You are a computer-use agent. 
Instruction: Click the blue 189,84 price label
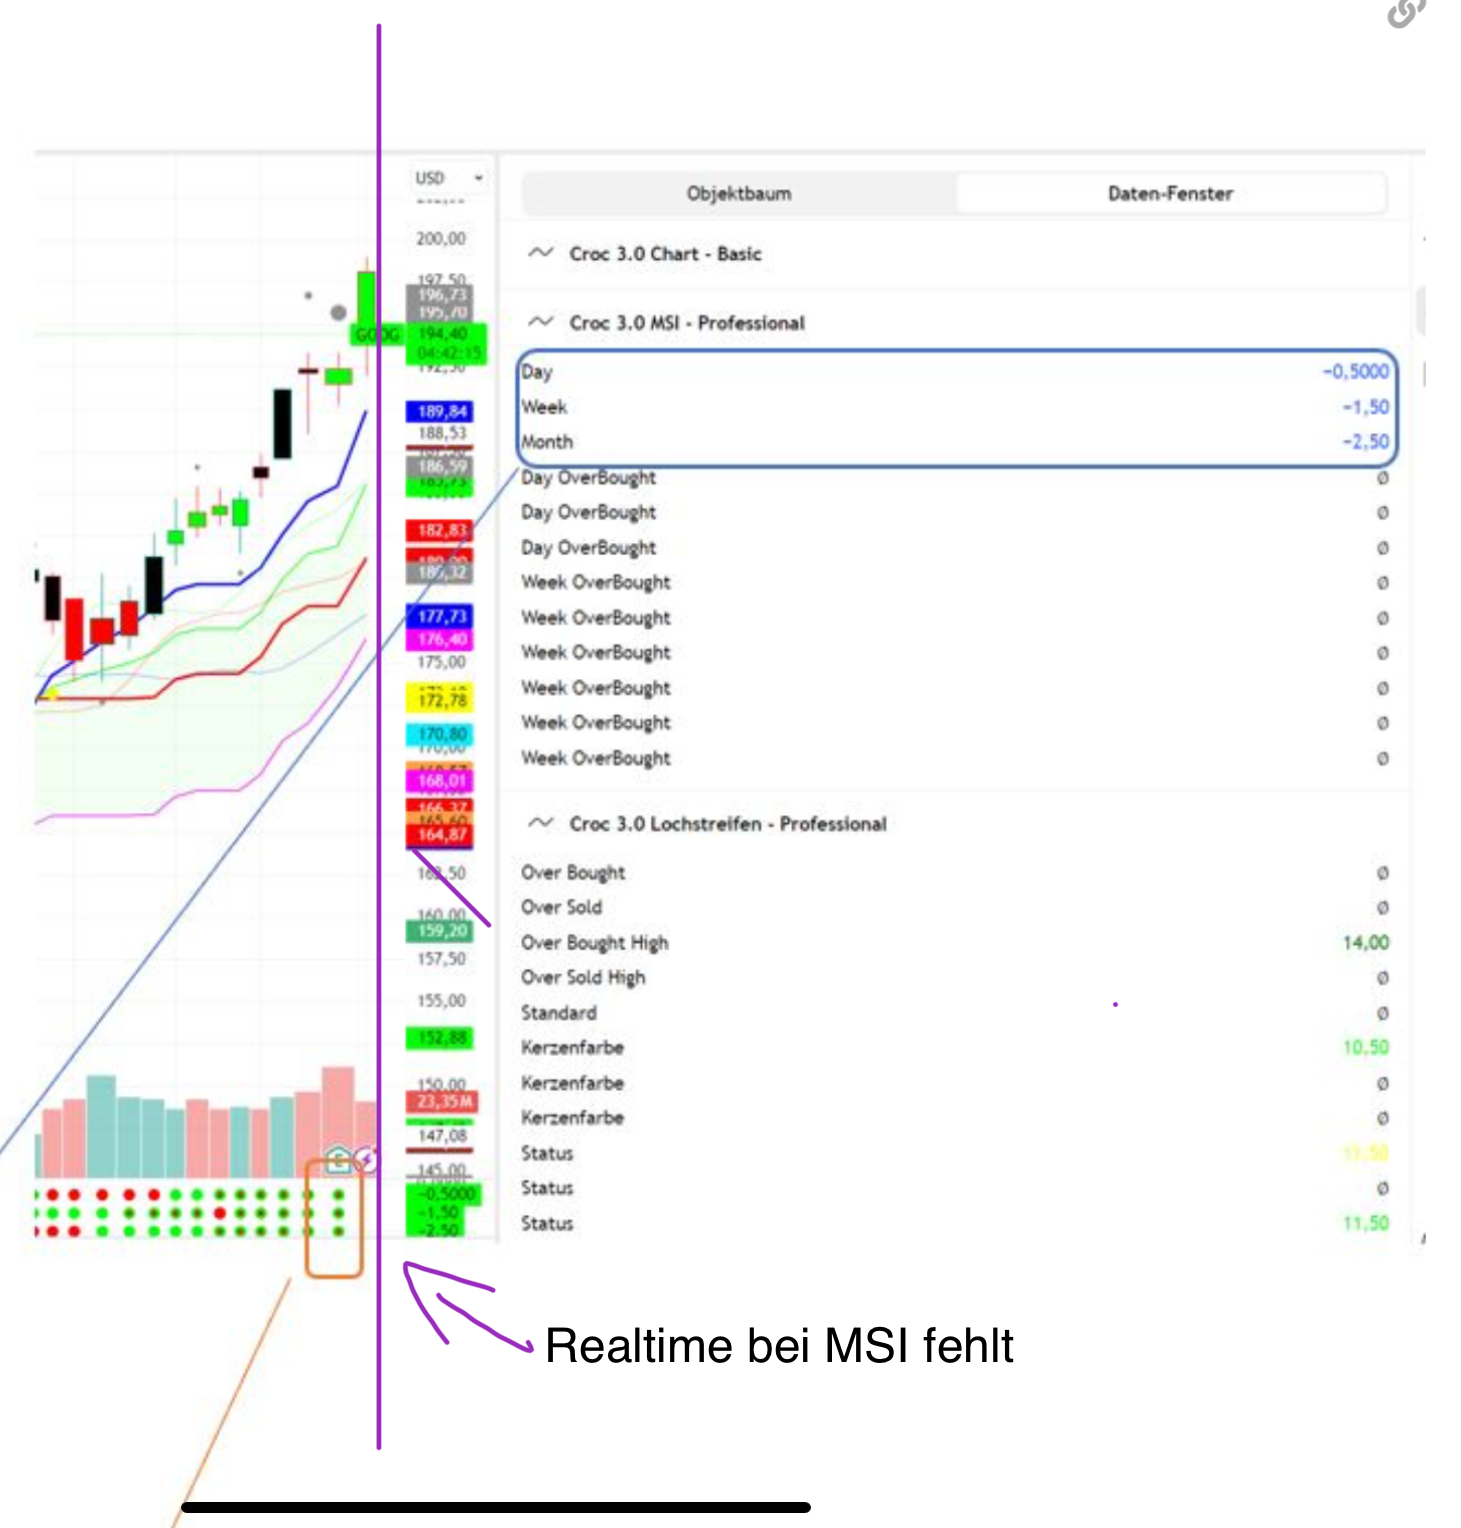442,412
